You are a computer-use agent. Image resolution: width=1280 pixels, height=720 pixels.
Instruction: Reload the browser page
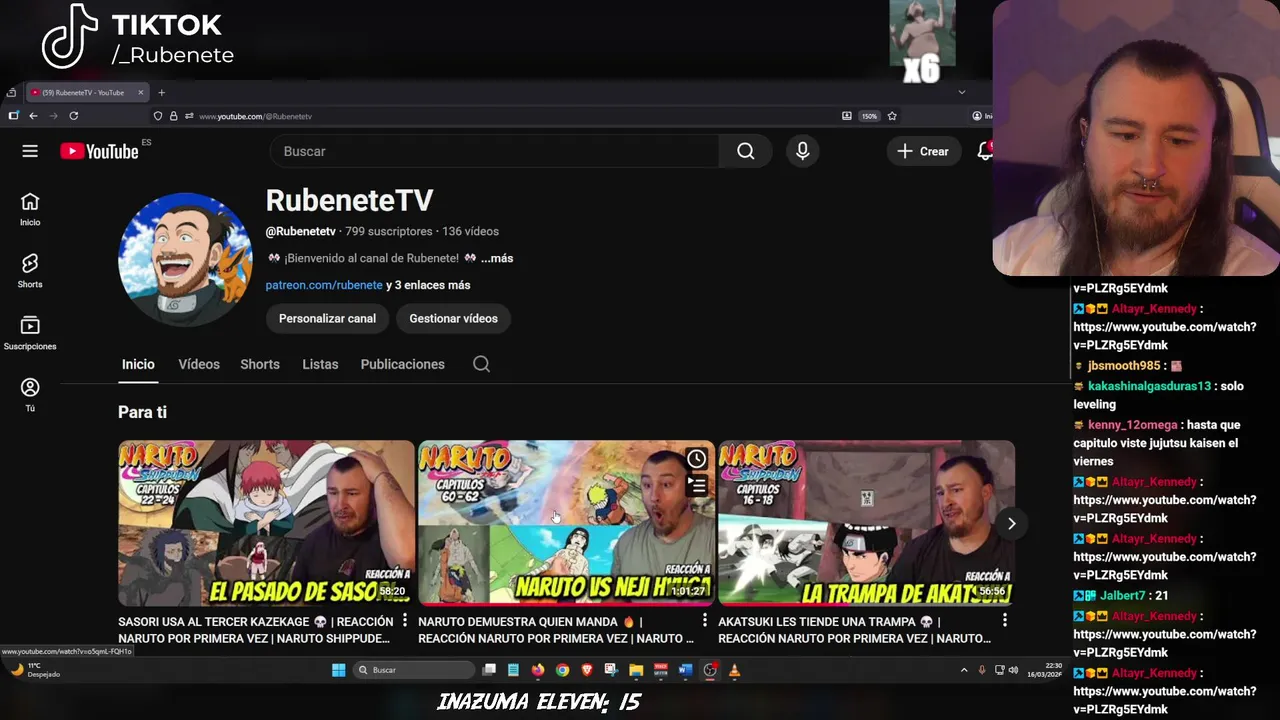pos(73,116)
